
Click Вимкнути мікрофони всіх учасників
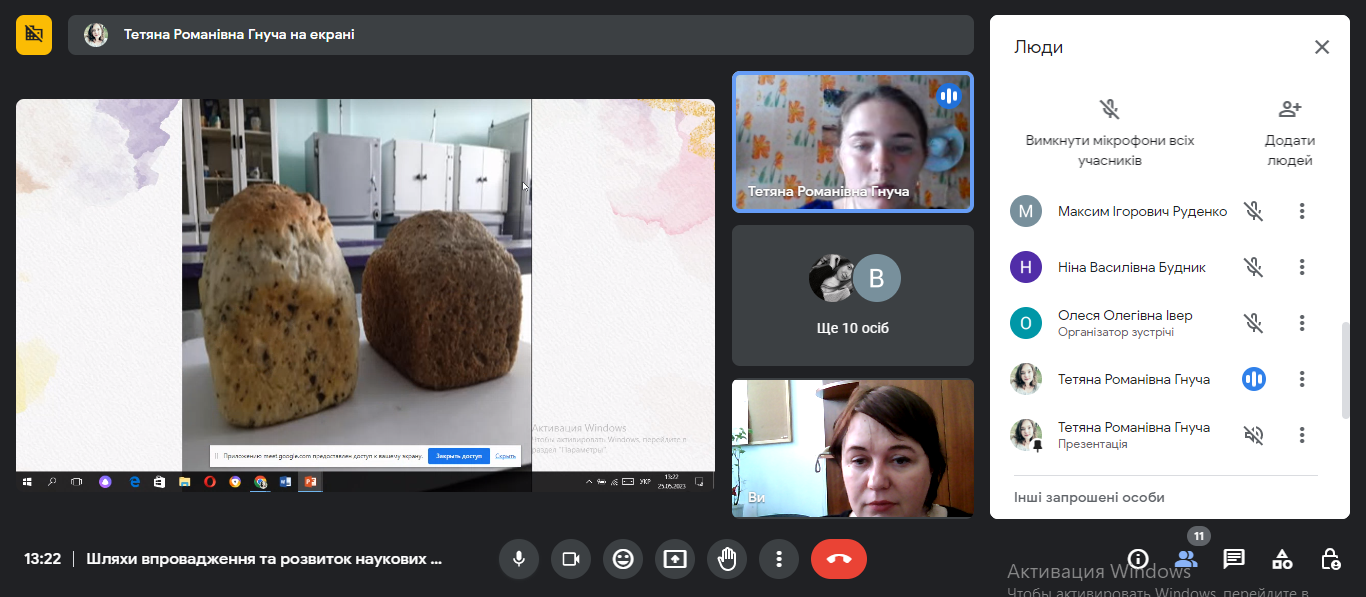point(1110,131)
